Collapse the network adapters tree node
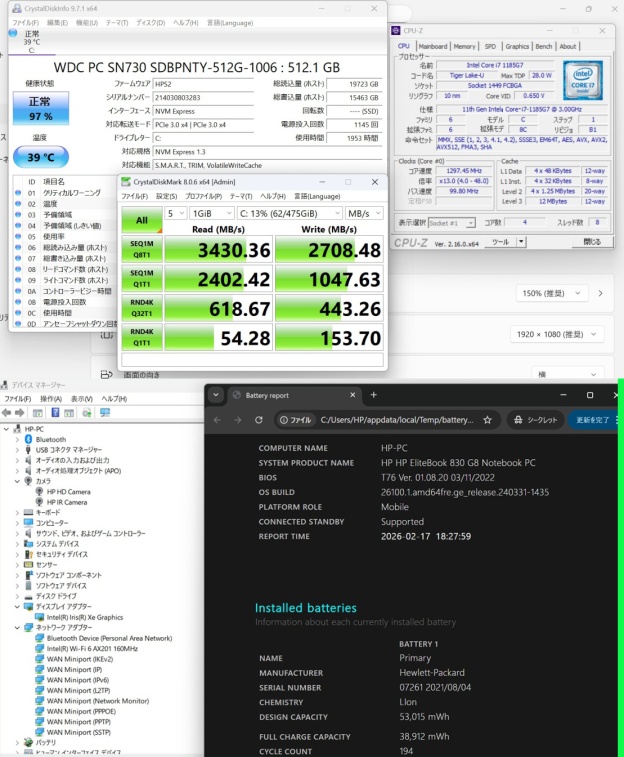Image resolution: width=624 pixels, height=757 pixels. (17, 627)
